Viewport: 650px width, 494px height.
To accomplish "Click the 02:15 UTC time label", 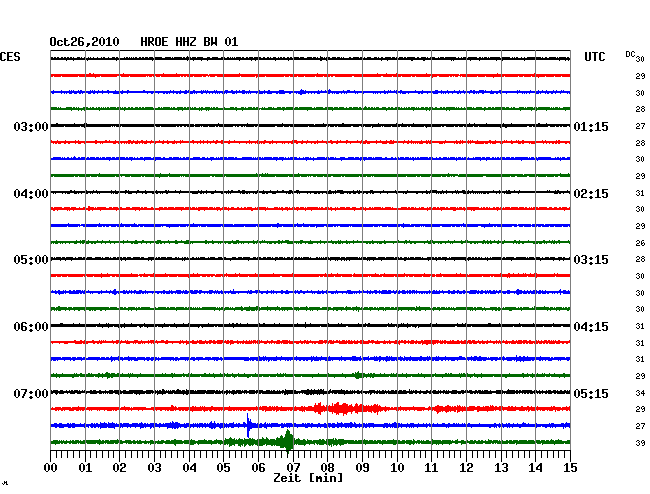I will (591, 194).
